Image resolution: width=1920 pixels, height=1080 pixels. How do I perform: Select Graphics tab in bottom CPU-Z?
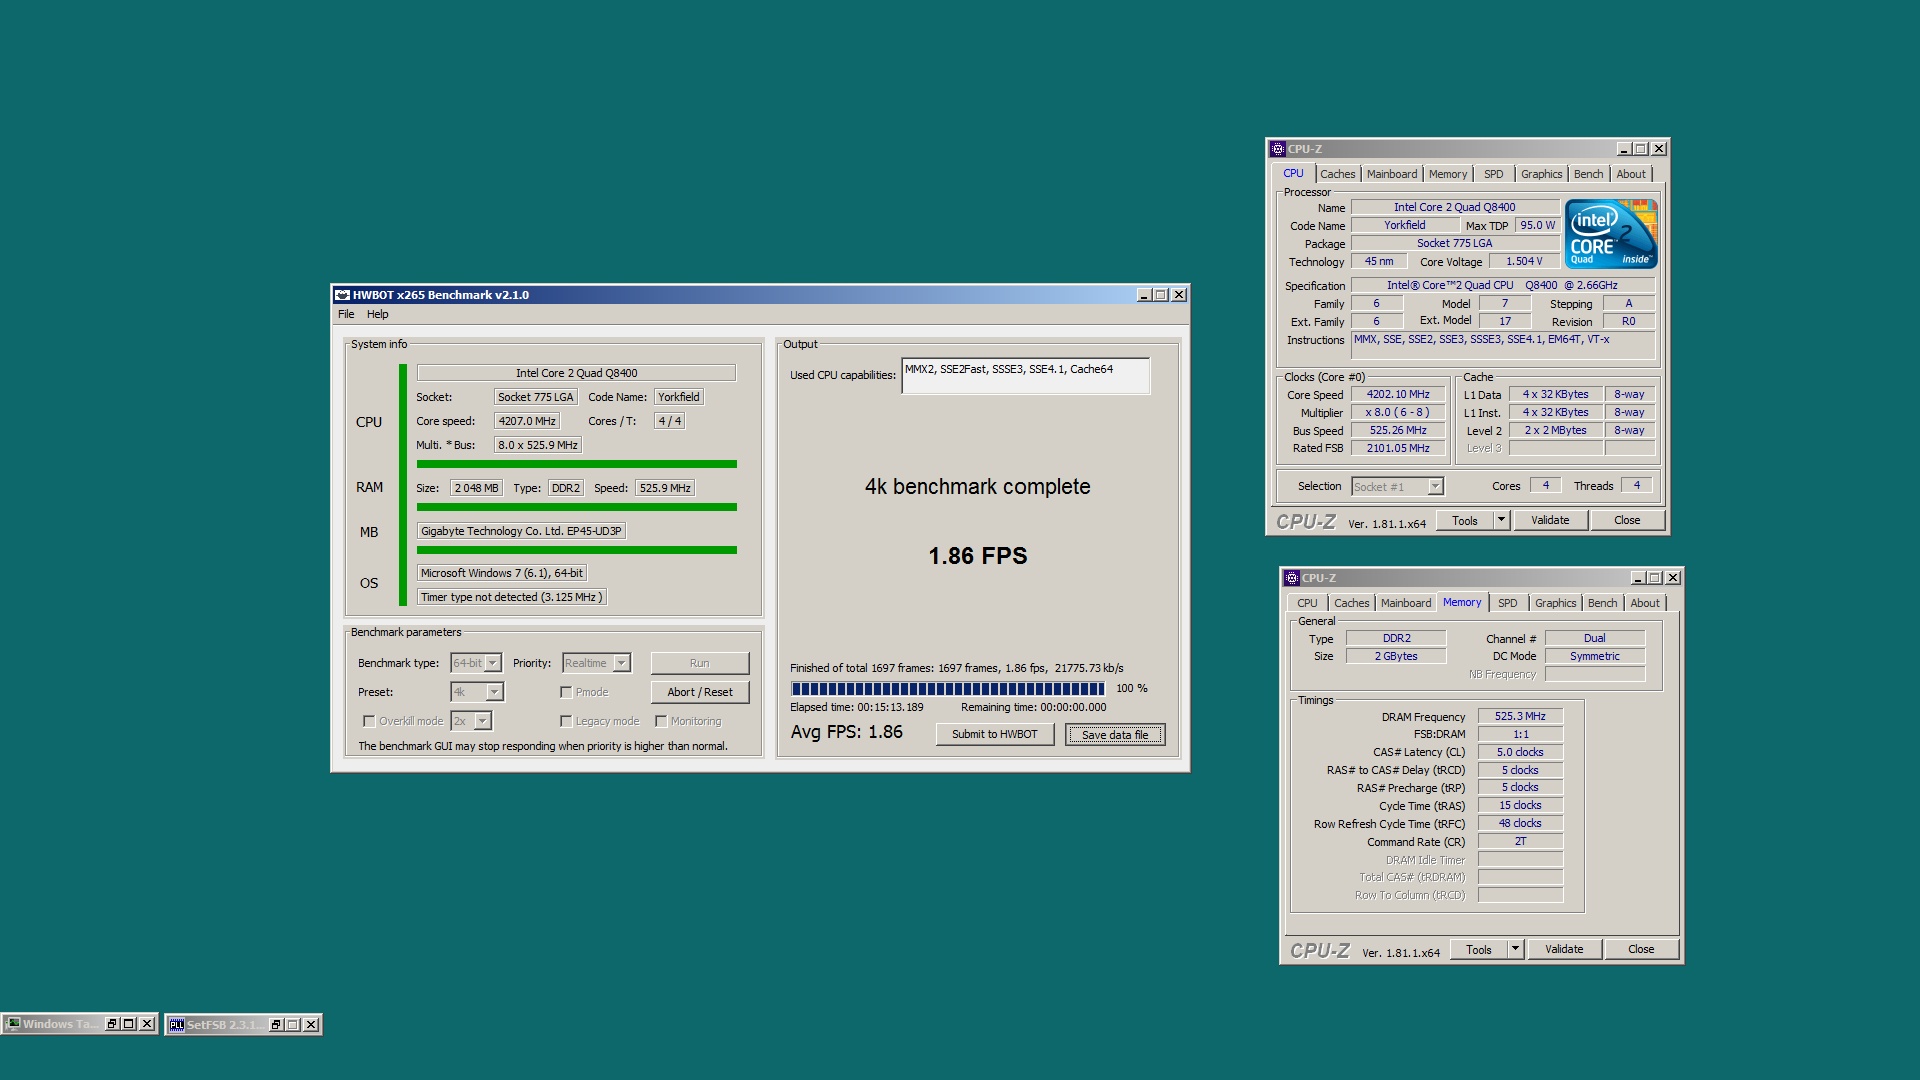[x=1555, y=603]
